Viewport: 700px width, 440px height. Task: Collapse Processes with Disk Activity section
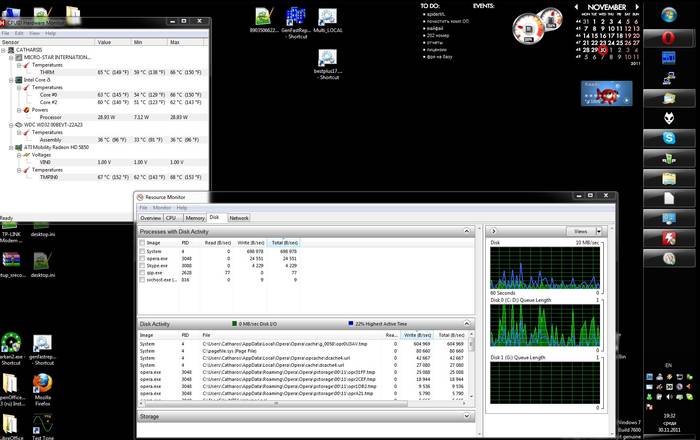(x=467, y=231)
